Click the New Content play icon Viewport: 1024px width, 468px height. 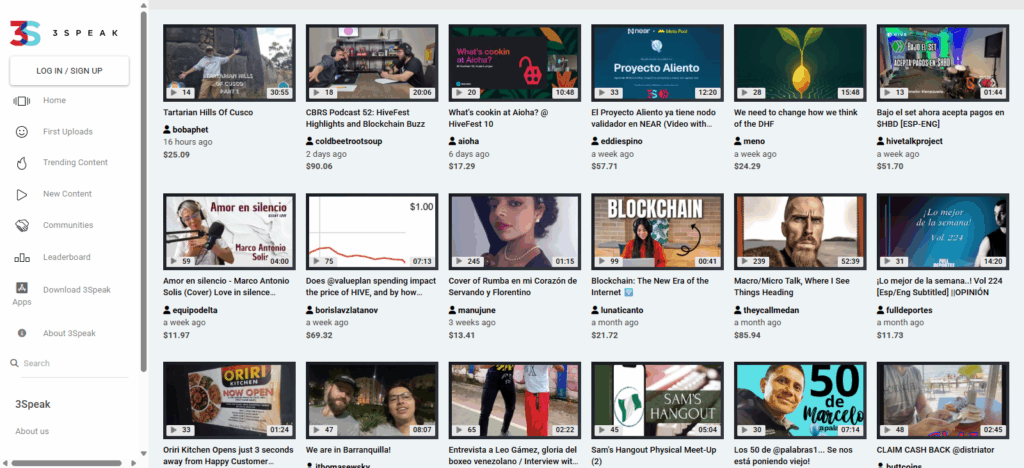[x=22, y=194]
